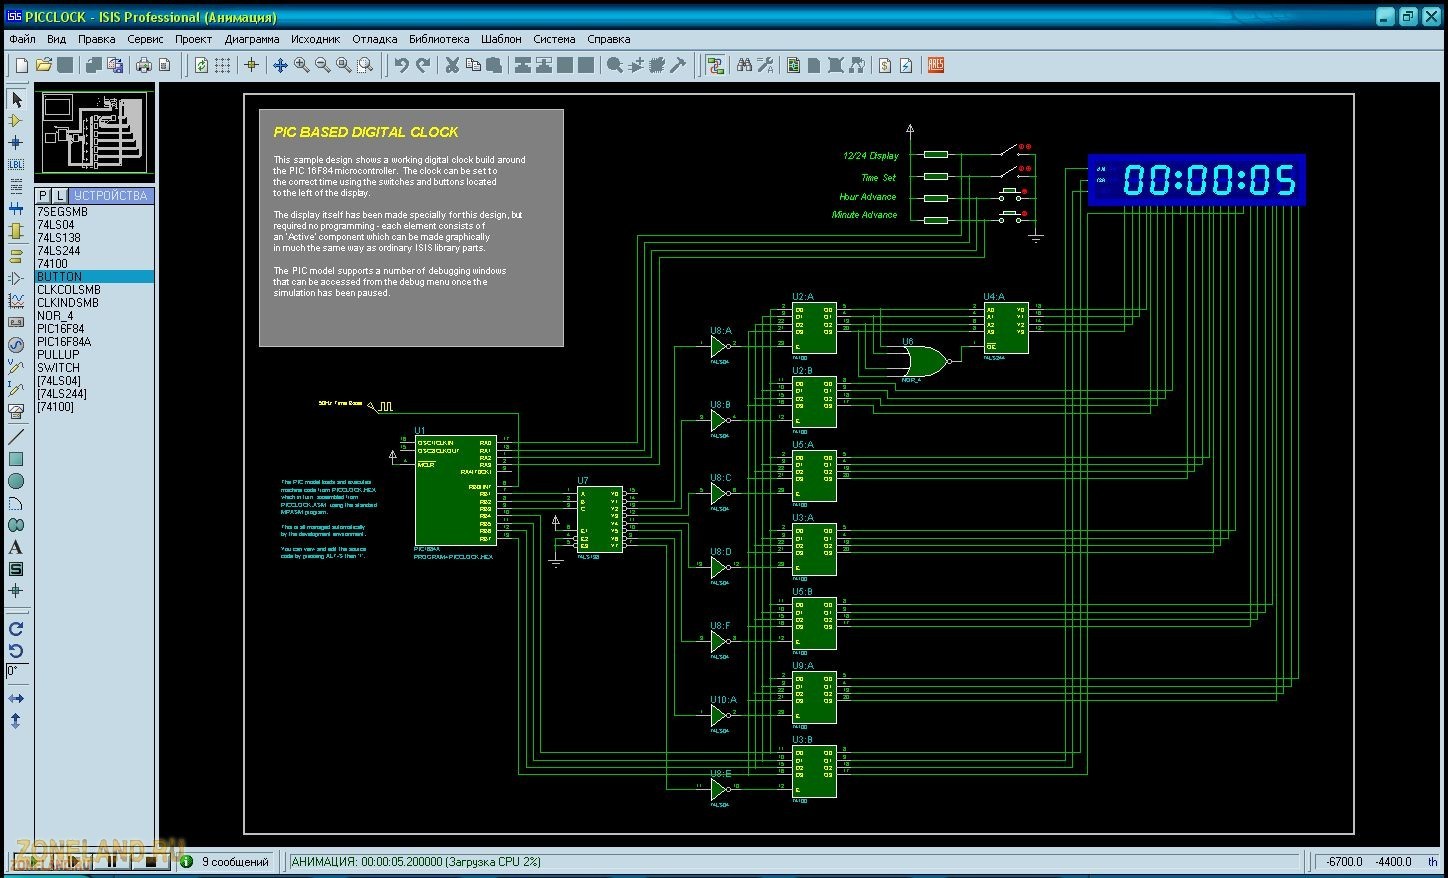The image size is (1448, 878).
Task: Pick the 2D line drawing tool
Action: pyautogui.click(x=16, y=436)
